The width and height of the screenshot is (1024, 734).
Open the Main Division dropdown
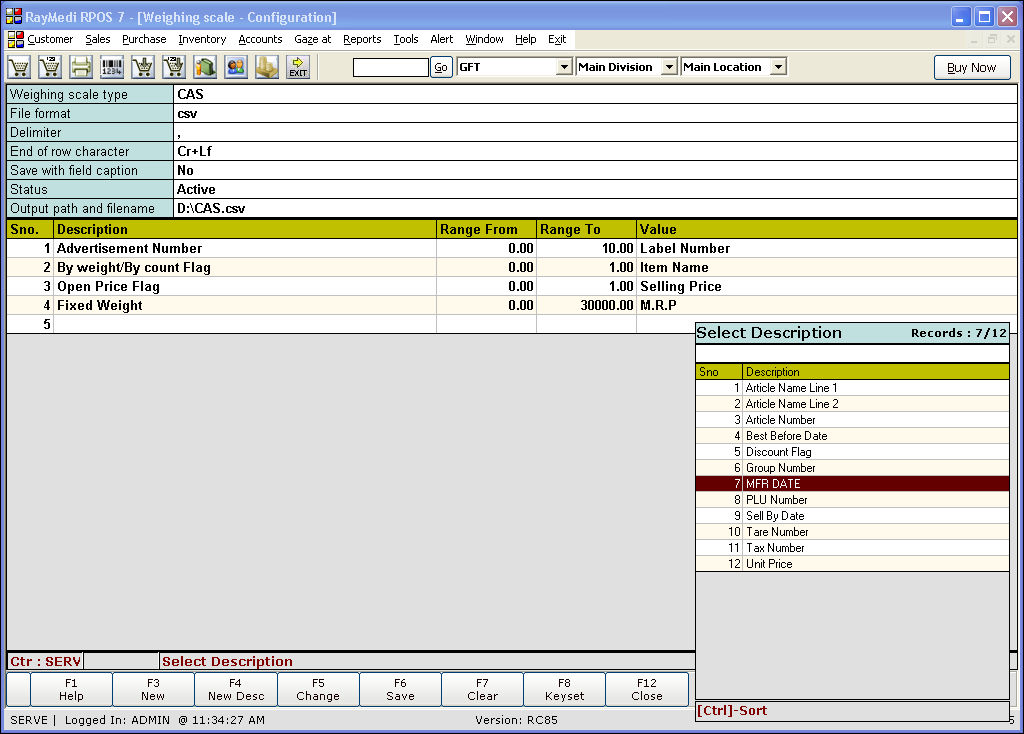pos(667,67)
